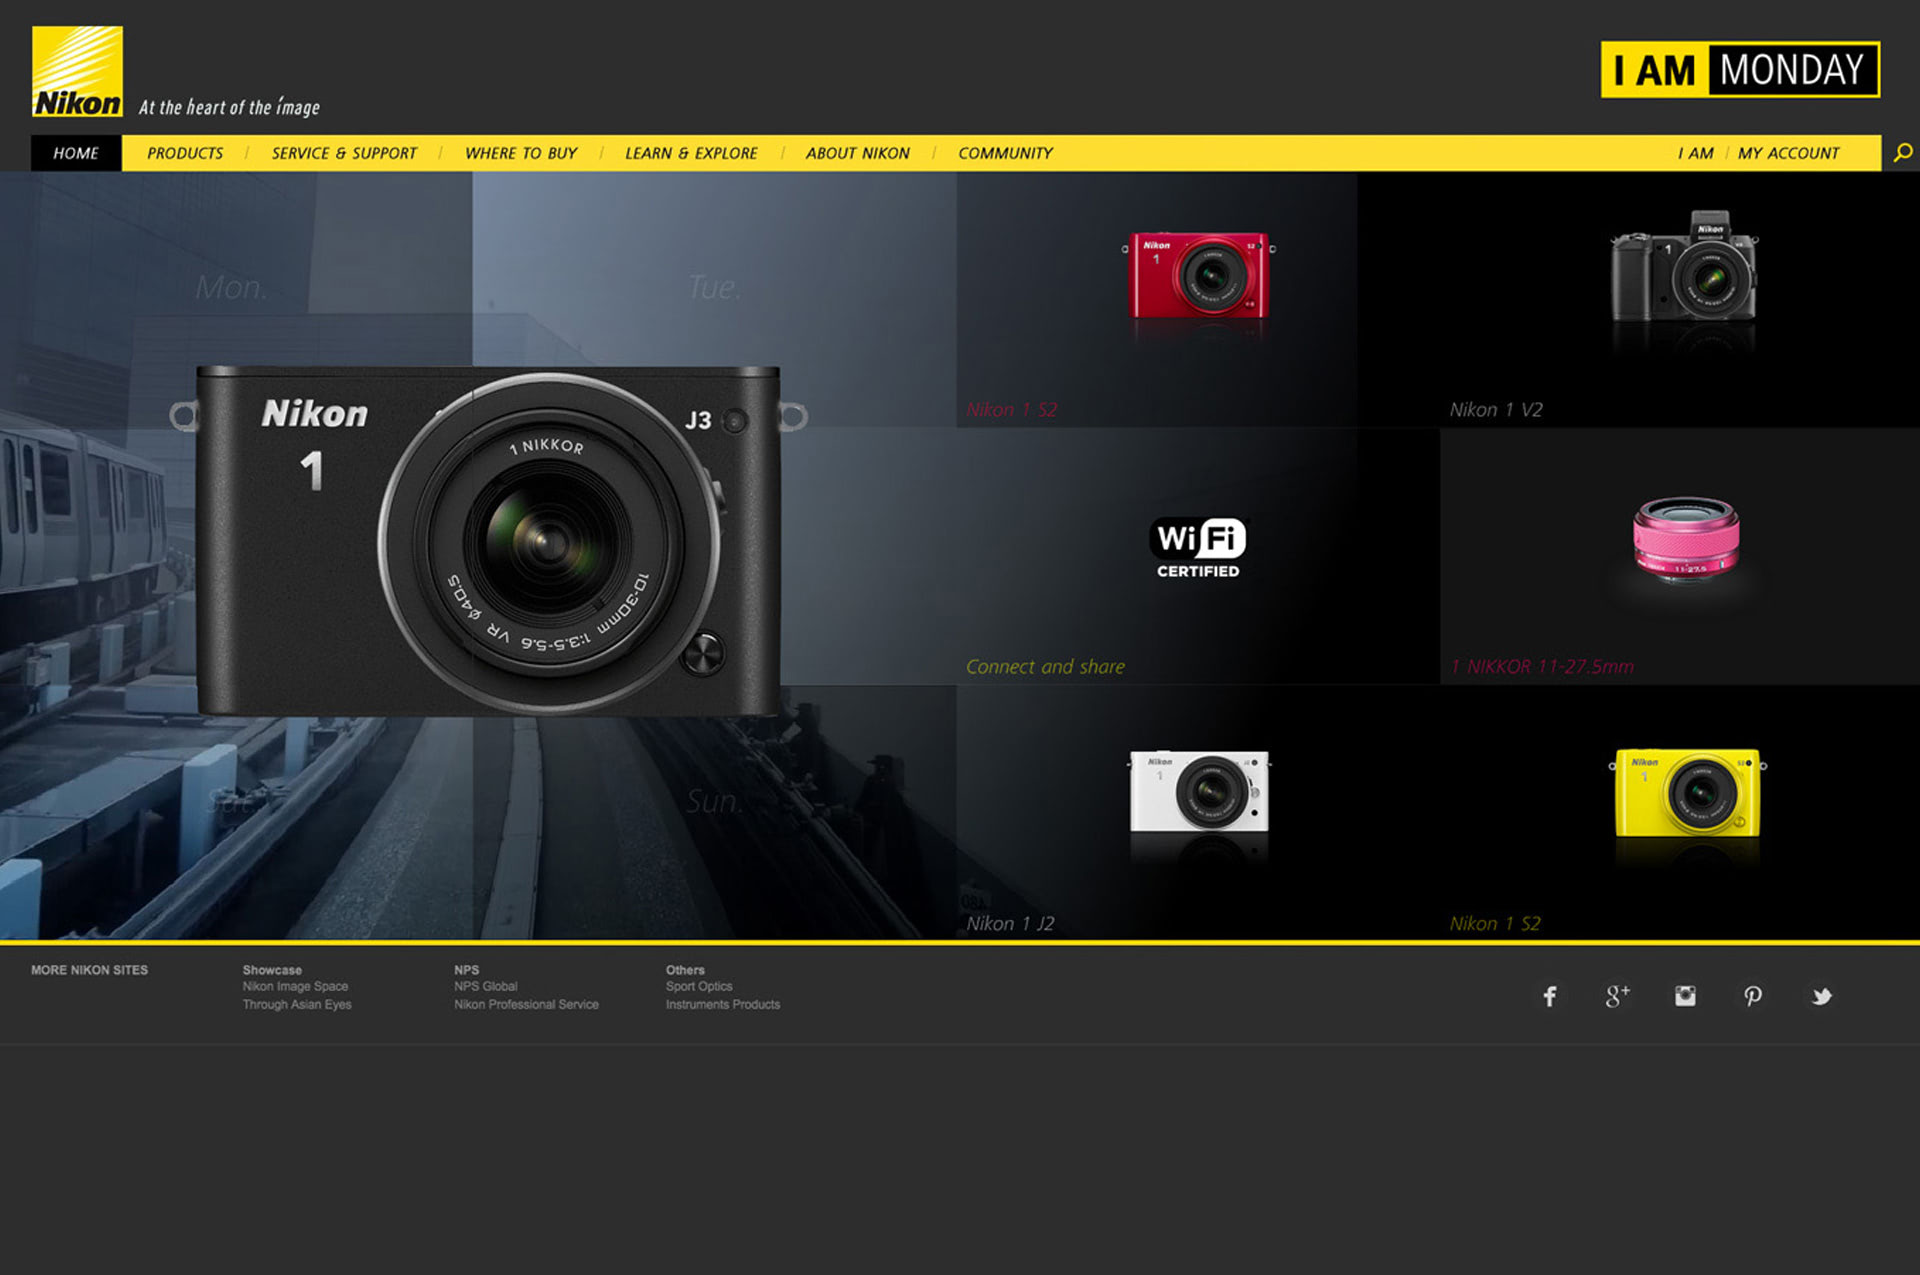Open NPS Global link
1920x1275 pixels.
point(486,986)
